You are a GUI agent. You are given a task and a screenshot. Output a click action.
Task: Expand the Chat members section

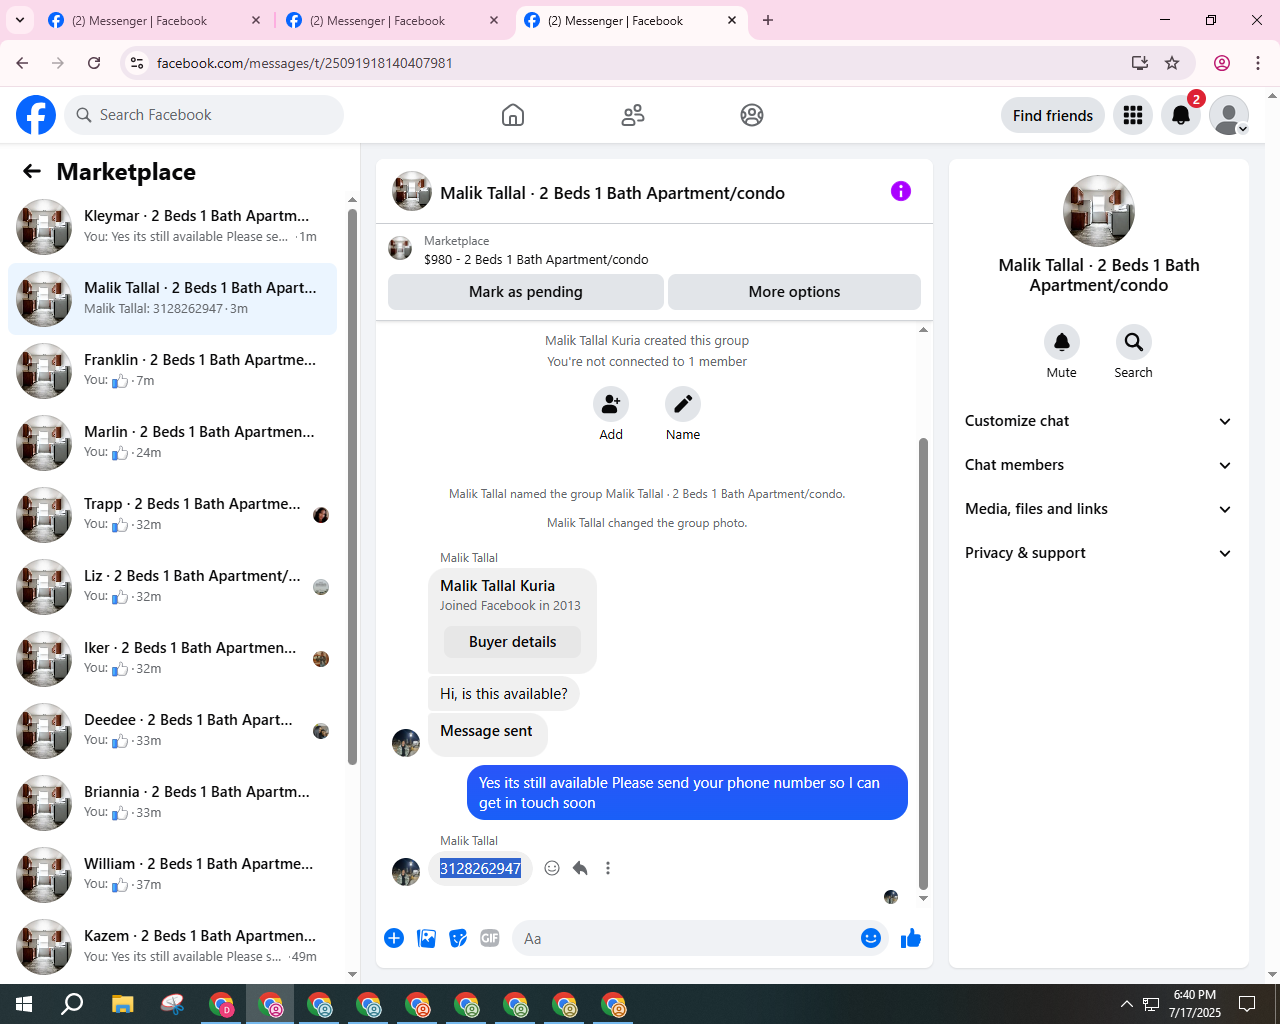[x=1098, y=465]
